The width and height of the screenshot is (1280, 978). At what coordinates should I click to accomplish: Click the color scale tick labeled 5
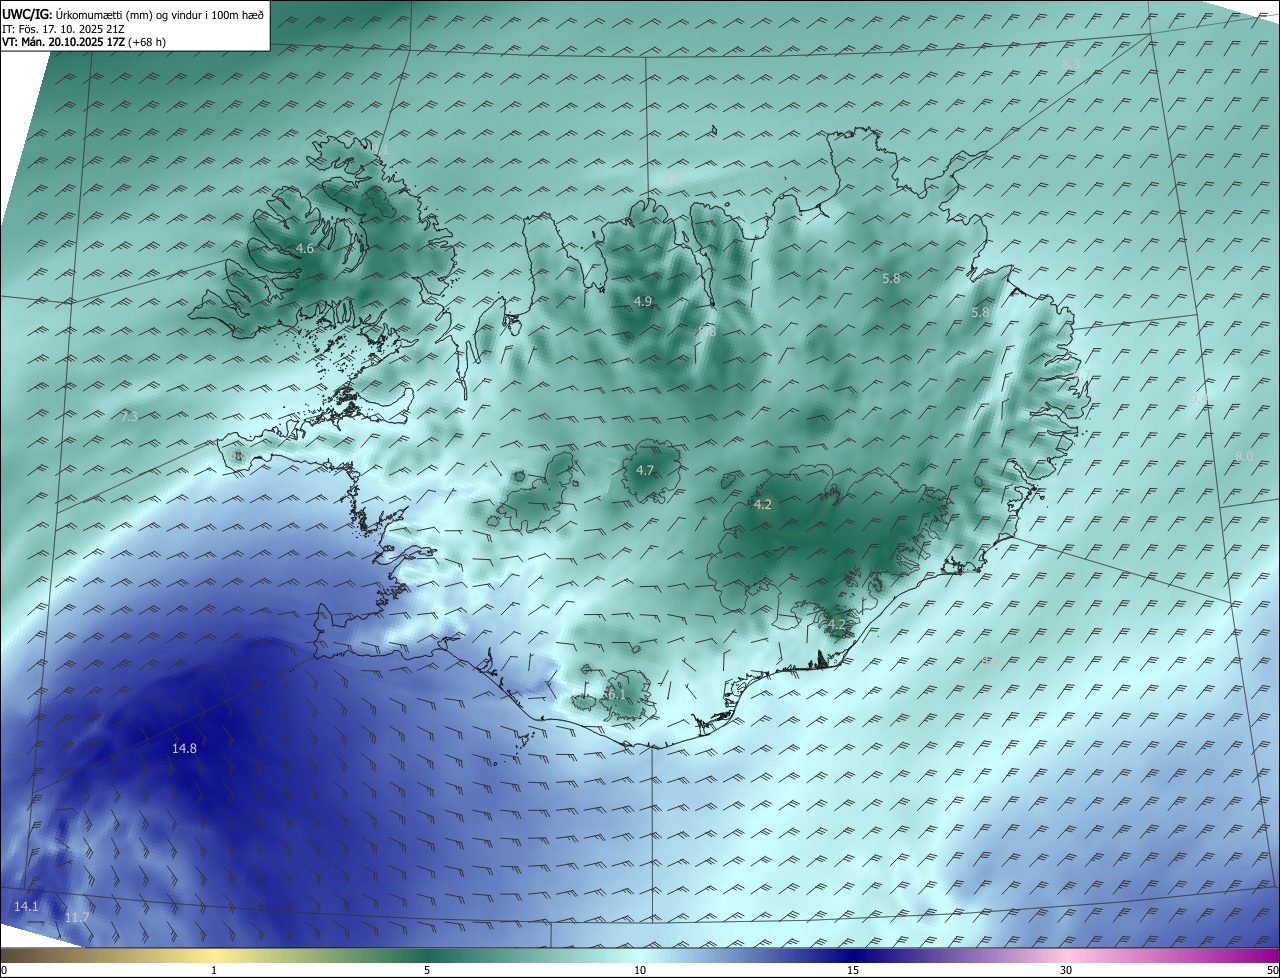[427, 970]
